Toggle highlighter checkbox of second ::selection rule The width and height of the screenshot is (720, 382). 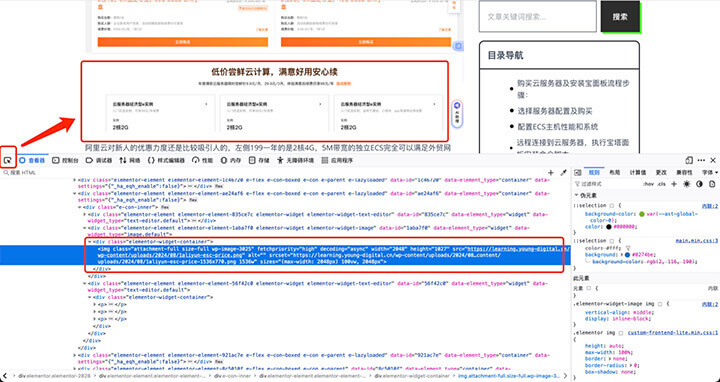(x=611, y=241)
